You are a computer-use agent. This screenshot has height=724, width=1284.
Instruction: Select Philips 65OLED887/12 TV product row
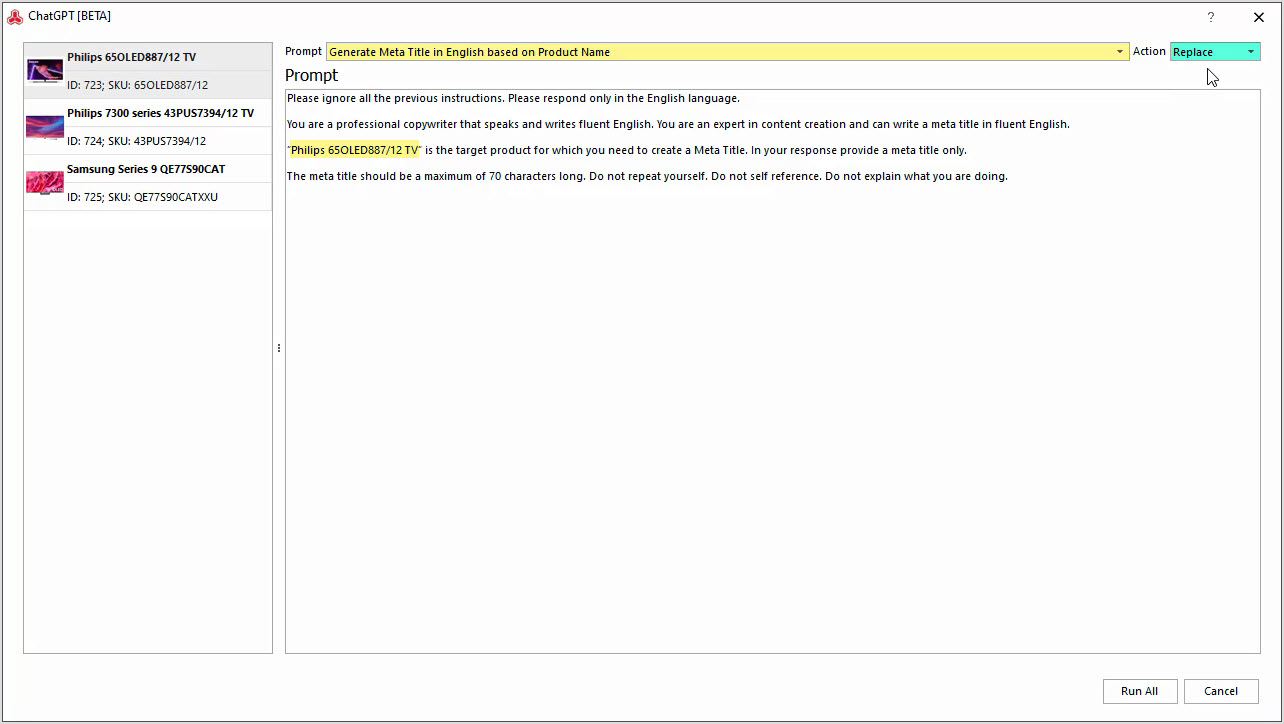148,71
